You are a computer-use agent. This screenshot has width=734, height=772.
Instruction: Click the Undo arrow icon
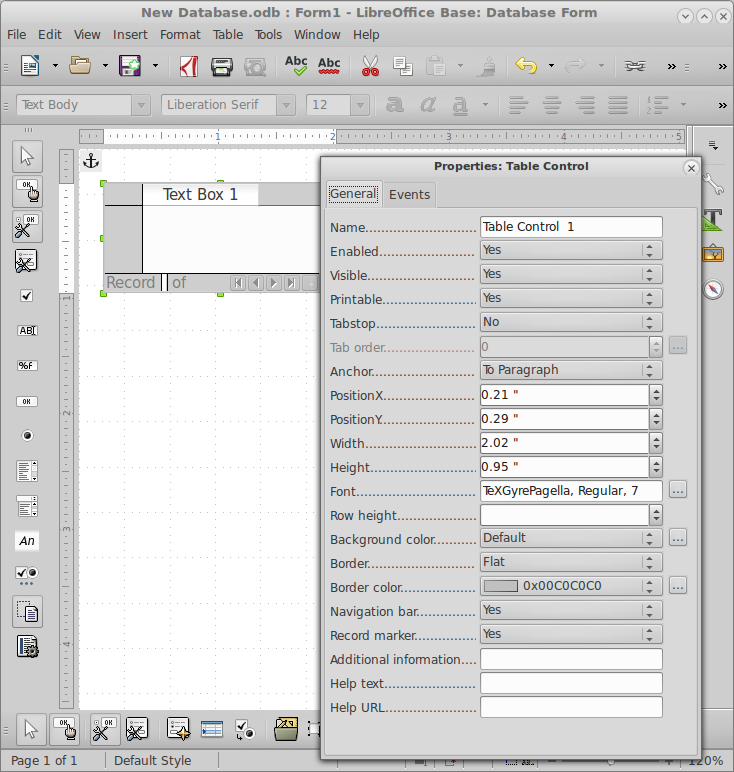[526, 66]
